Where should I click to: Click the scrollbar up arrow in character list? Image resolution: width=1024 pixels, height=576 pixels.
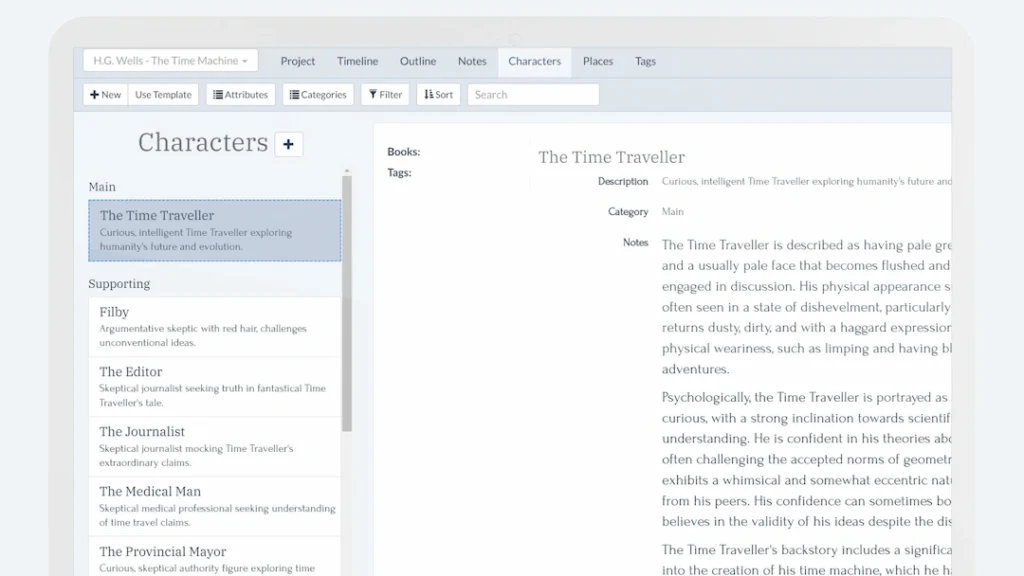347,171
